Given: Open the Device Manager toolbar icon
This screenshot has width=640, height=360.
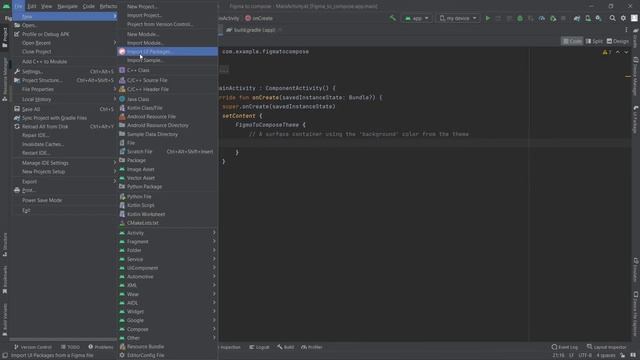Looking at the screenshot, I should coord(588,18).
